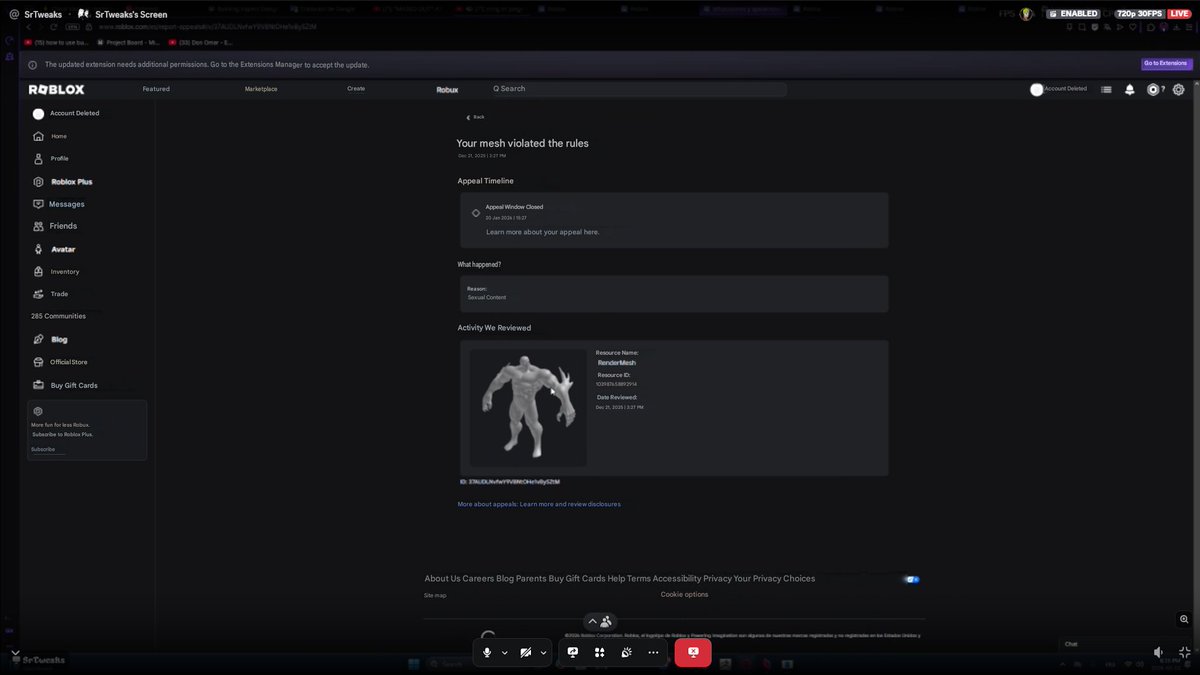The height and width of the screenshot is (675, 1200).
Task: Open Messages from the sidebar
Action: coord(58,204)
